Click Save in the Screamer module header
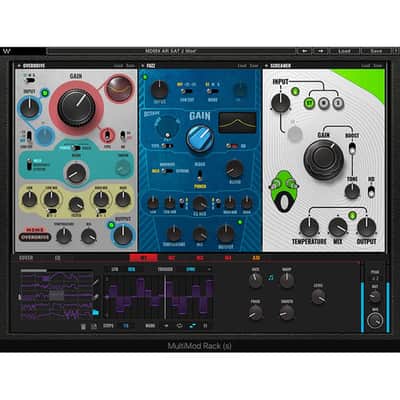 pyautogui.click(x=378, y=66)
